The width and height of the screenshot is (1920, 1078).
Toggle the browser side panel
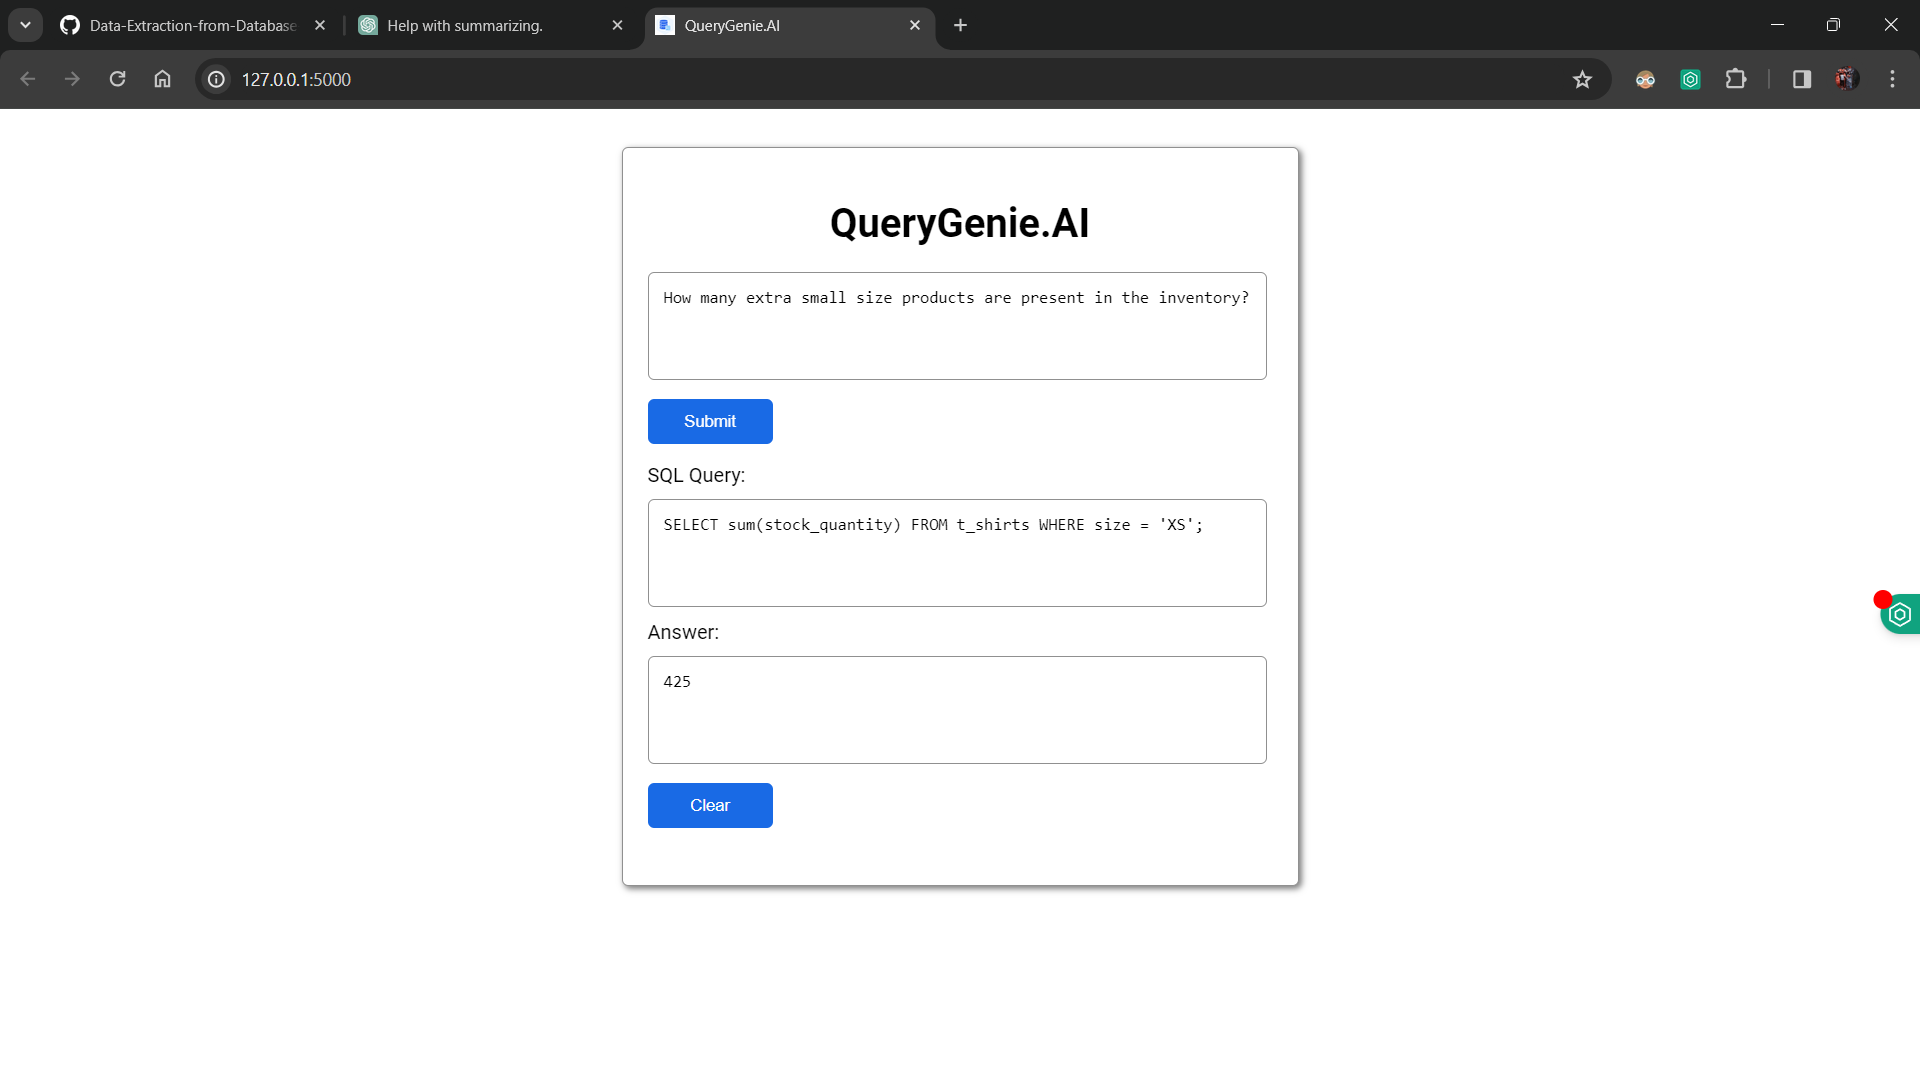[1802, 79]
